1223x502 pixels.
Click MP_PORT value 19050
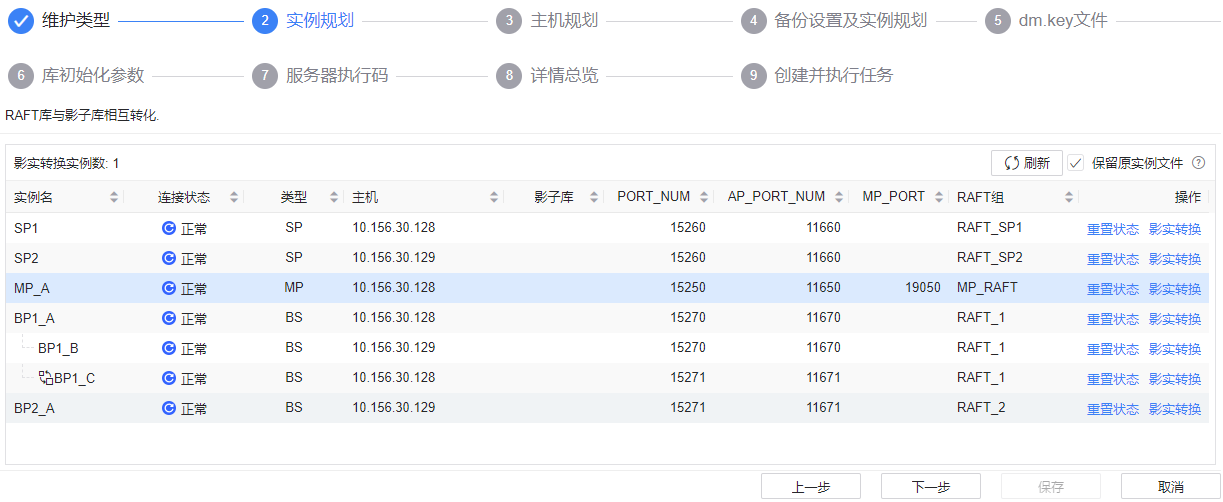coord(923,288)
